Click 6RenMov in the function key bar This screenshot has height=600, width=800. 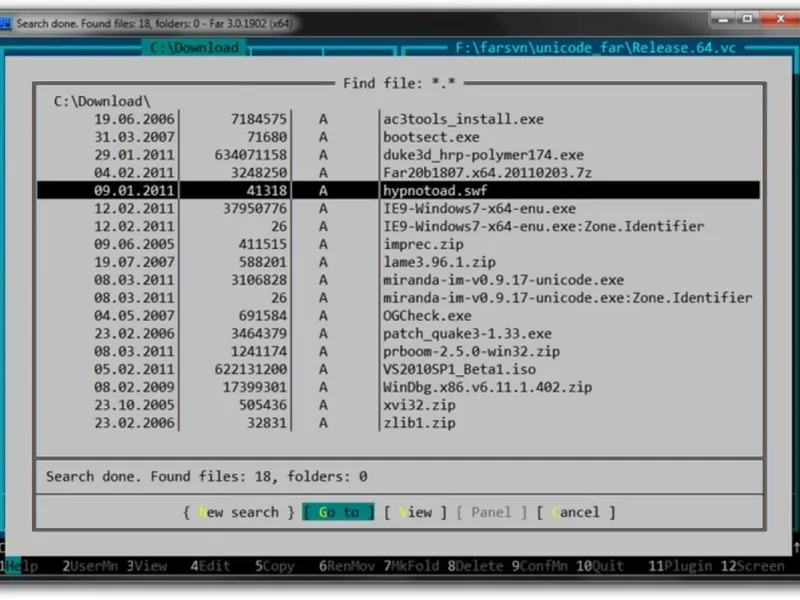pos(346,566)
